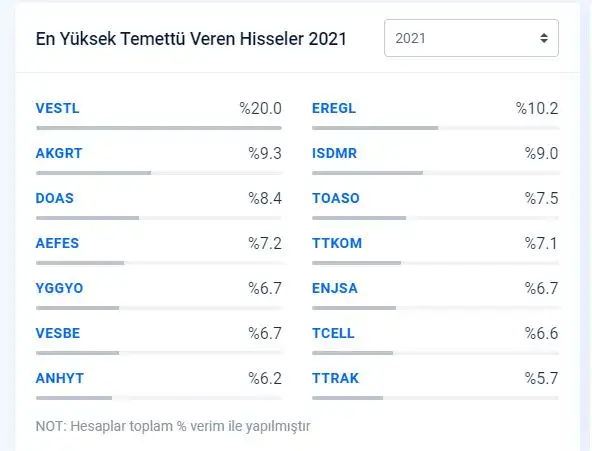The width and height of the screenshot is (592, 451).
Task: Open the ANHYT stock link
Action: point(60,378)
